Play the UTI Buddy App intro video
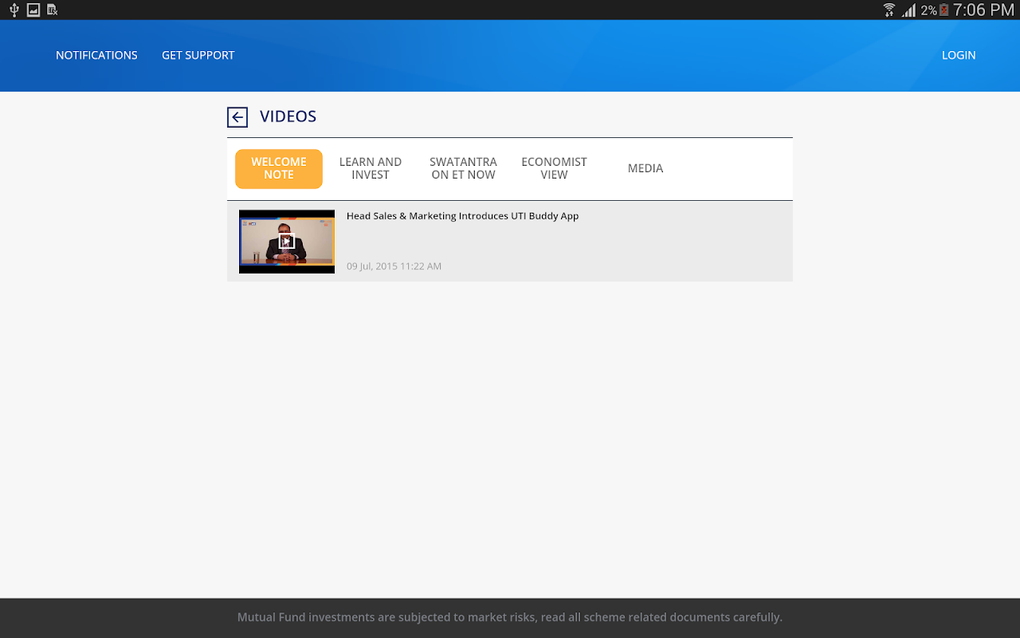This screenshot has width=1020, height=638. coord(287,241)
